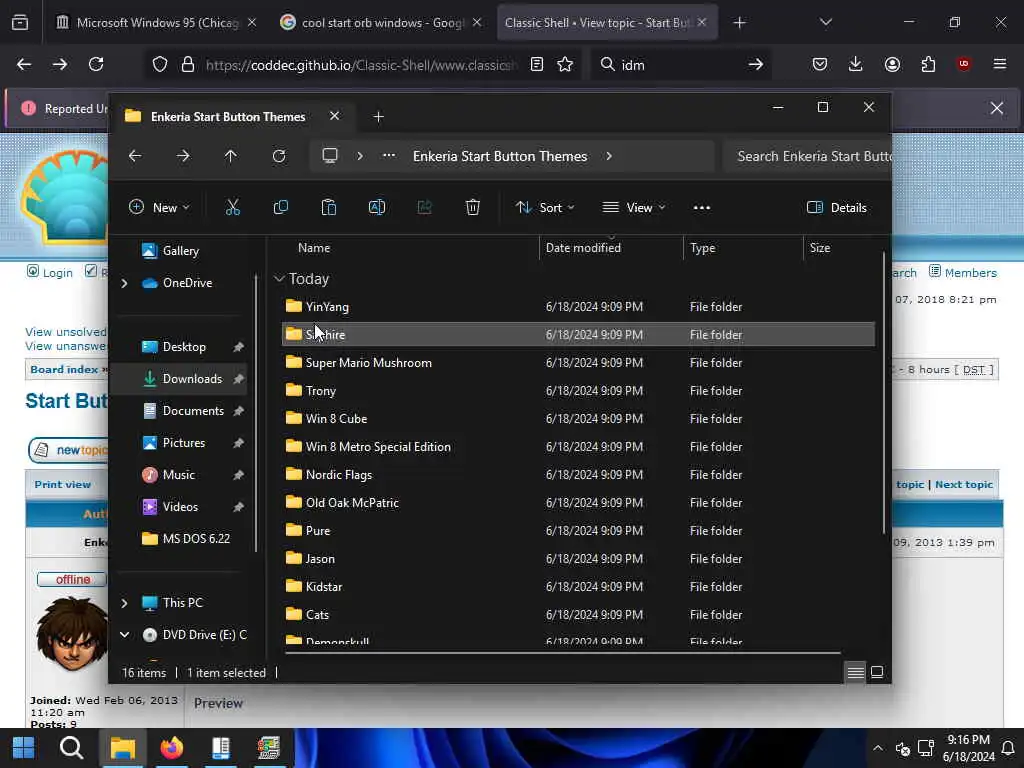The image size is (1024, 768).
Task: Open Firefox application hamburger menu
Action: [x=1000, y=64]
